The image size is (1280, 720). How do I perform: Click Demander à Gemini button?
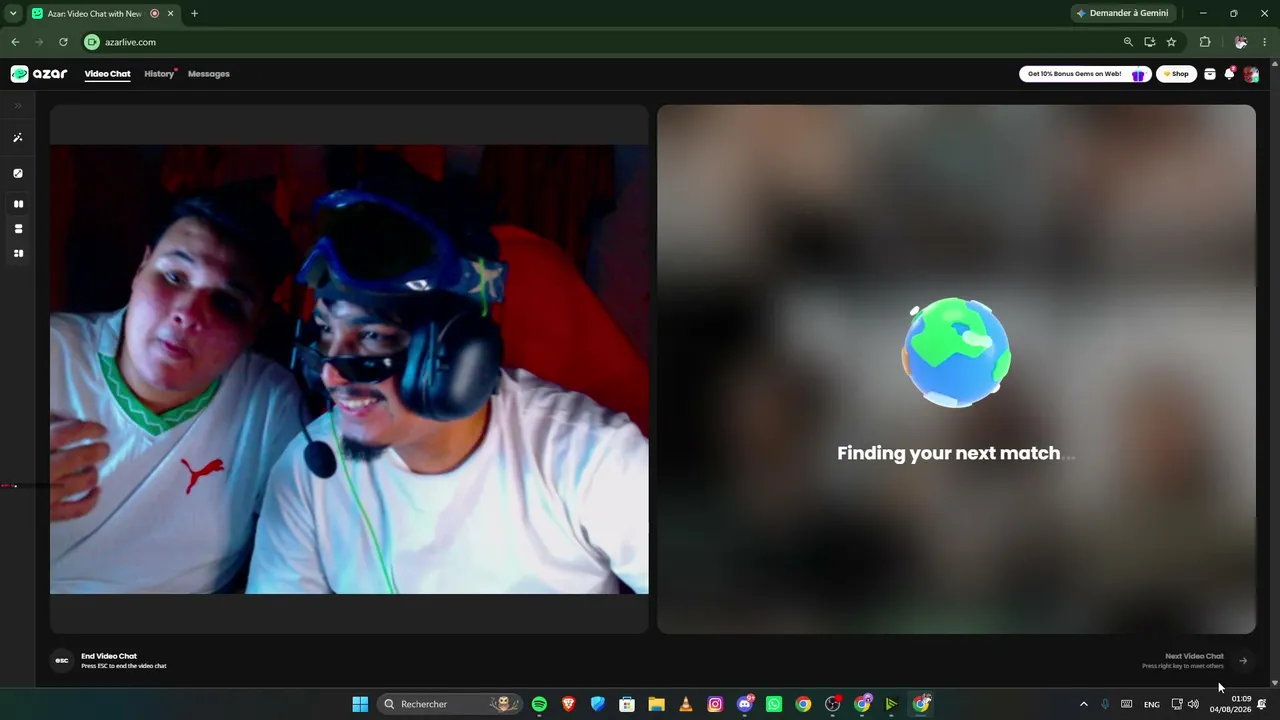[1122, 13]
